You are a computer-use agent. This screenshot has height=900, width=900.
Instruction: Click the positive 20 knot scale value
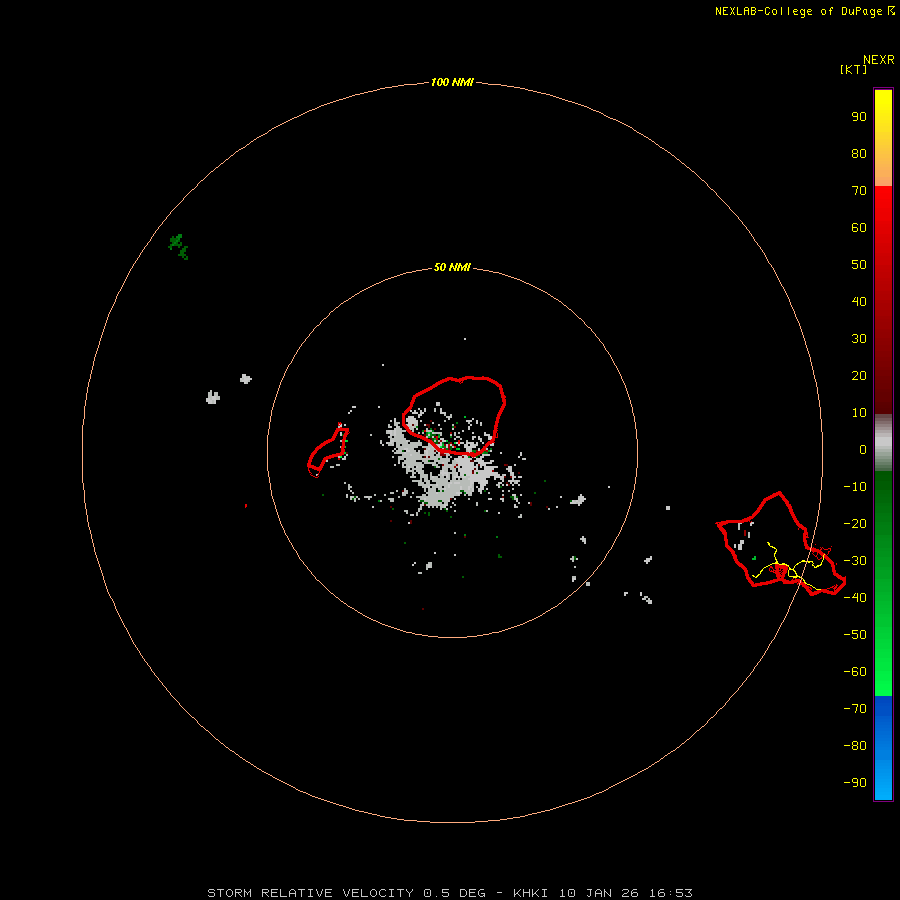point(859,375)
